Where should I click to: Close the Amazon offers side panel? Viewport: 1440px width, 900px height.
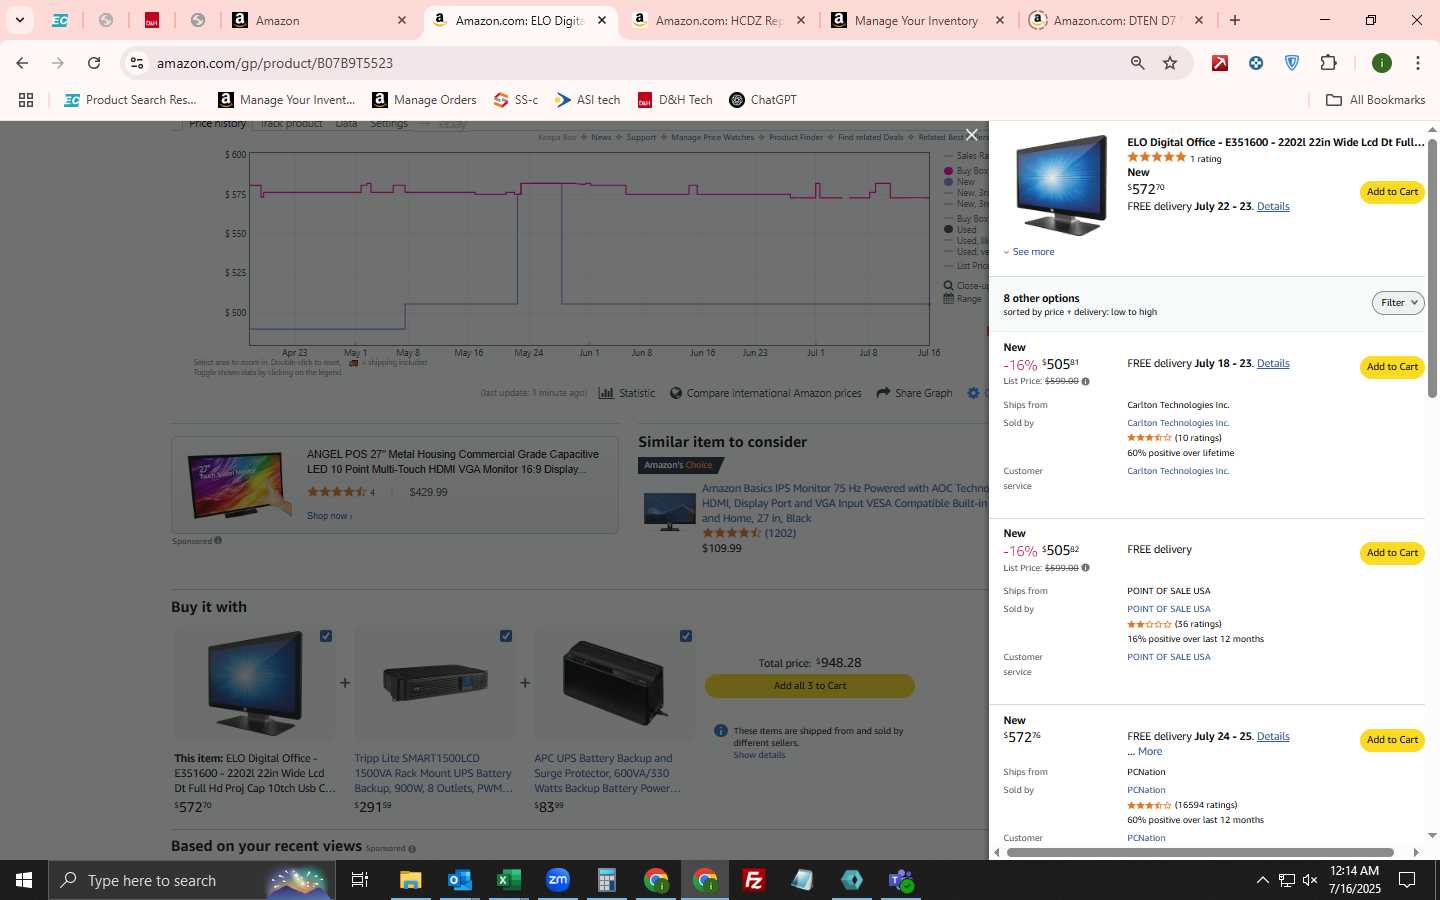[x=971, y=135]
